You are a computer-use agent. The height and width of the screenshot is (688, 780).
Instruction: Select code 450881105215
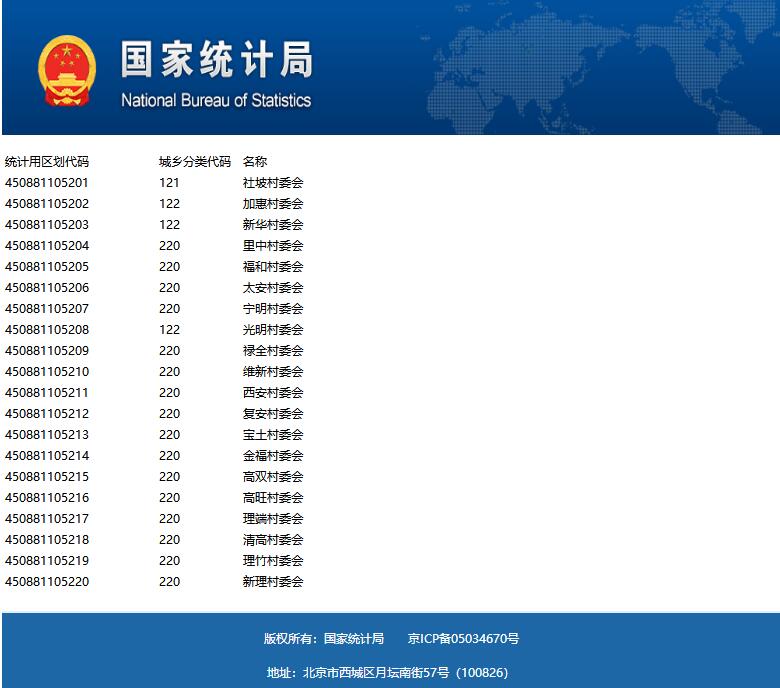pyautogui.click(x=47, y=477)
